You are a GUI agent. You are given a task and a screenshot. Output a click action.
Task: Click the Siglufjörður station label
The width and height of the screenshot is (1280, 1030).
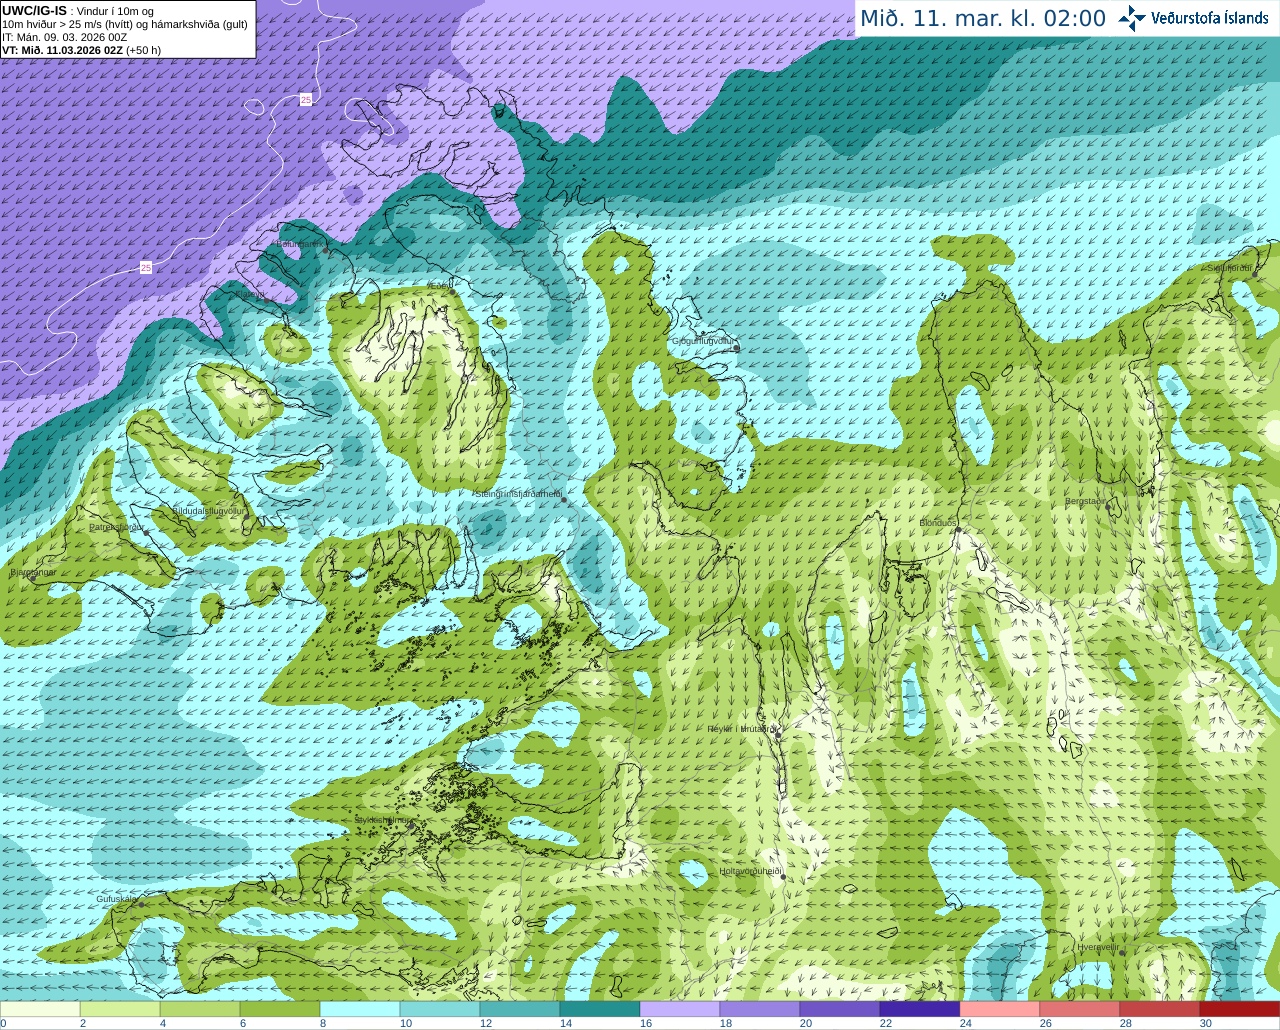point(1229,268)
